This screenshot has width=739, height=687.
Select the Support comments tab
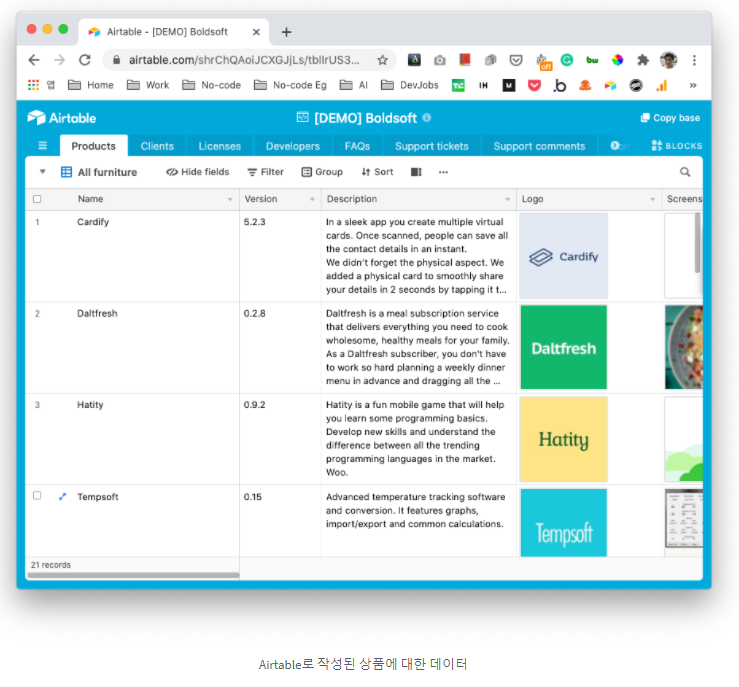click(539, 146)
